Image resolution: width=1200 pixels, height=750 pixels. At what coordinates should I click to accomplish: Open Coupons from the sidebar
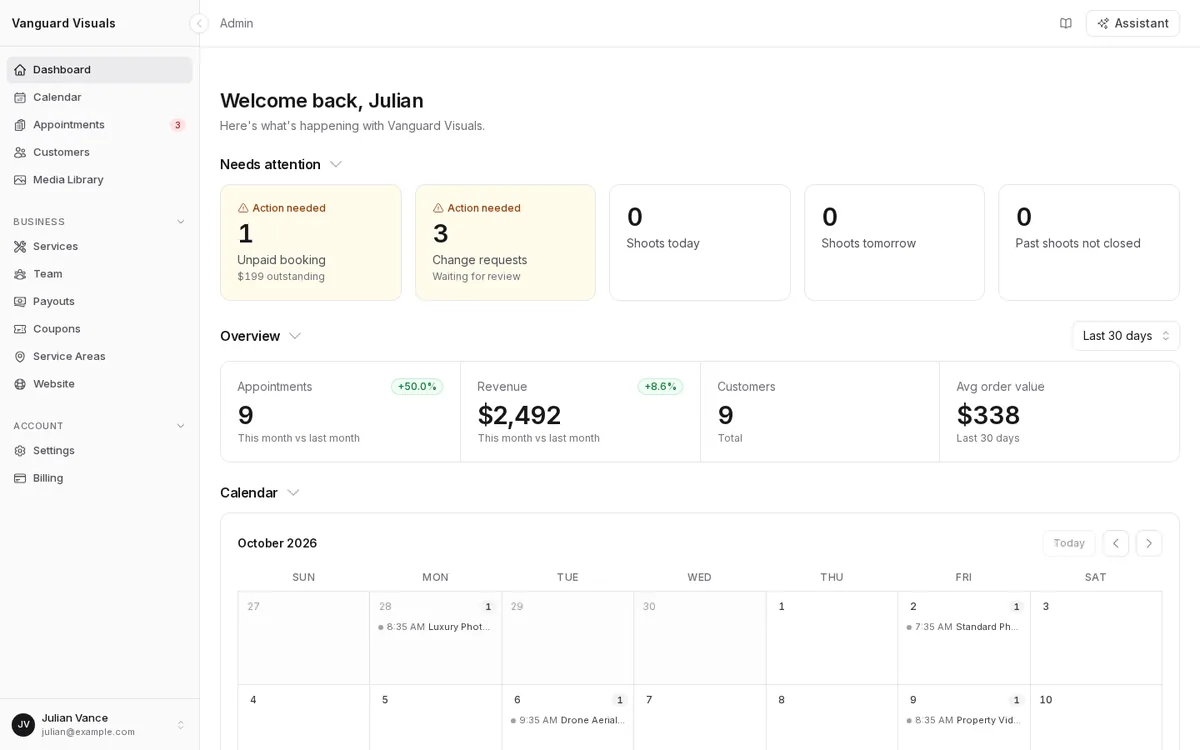click(99, 329)
